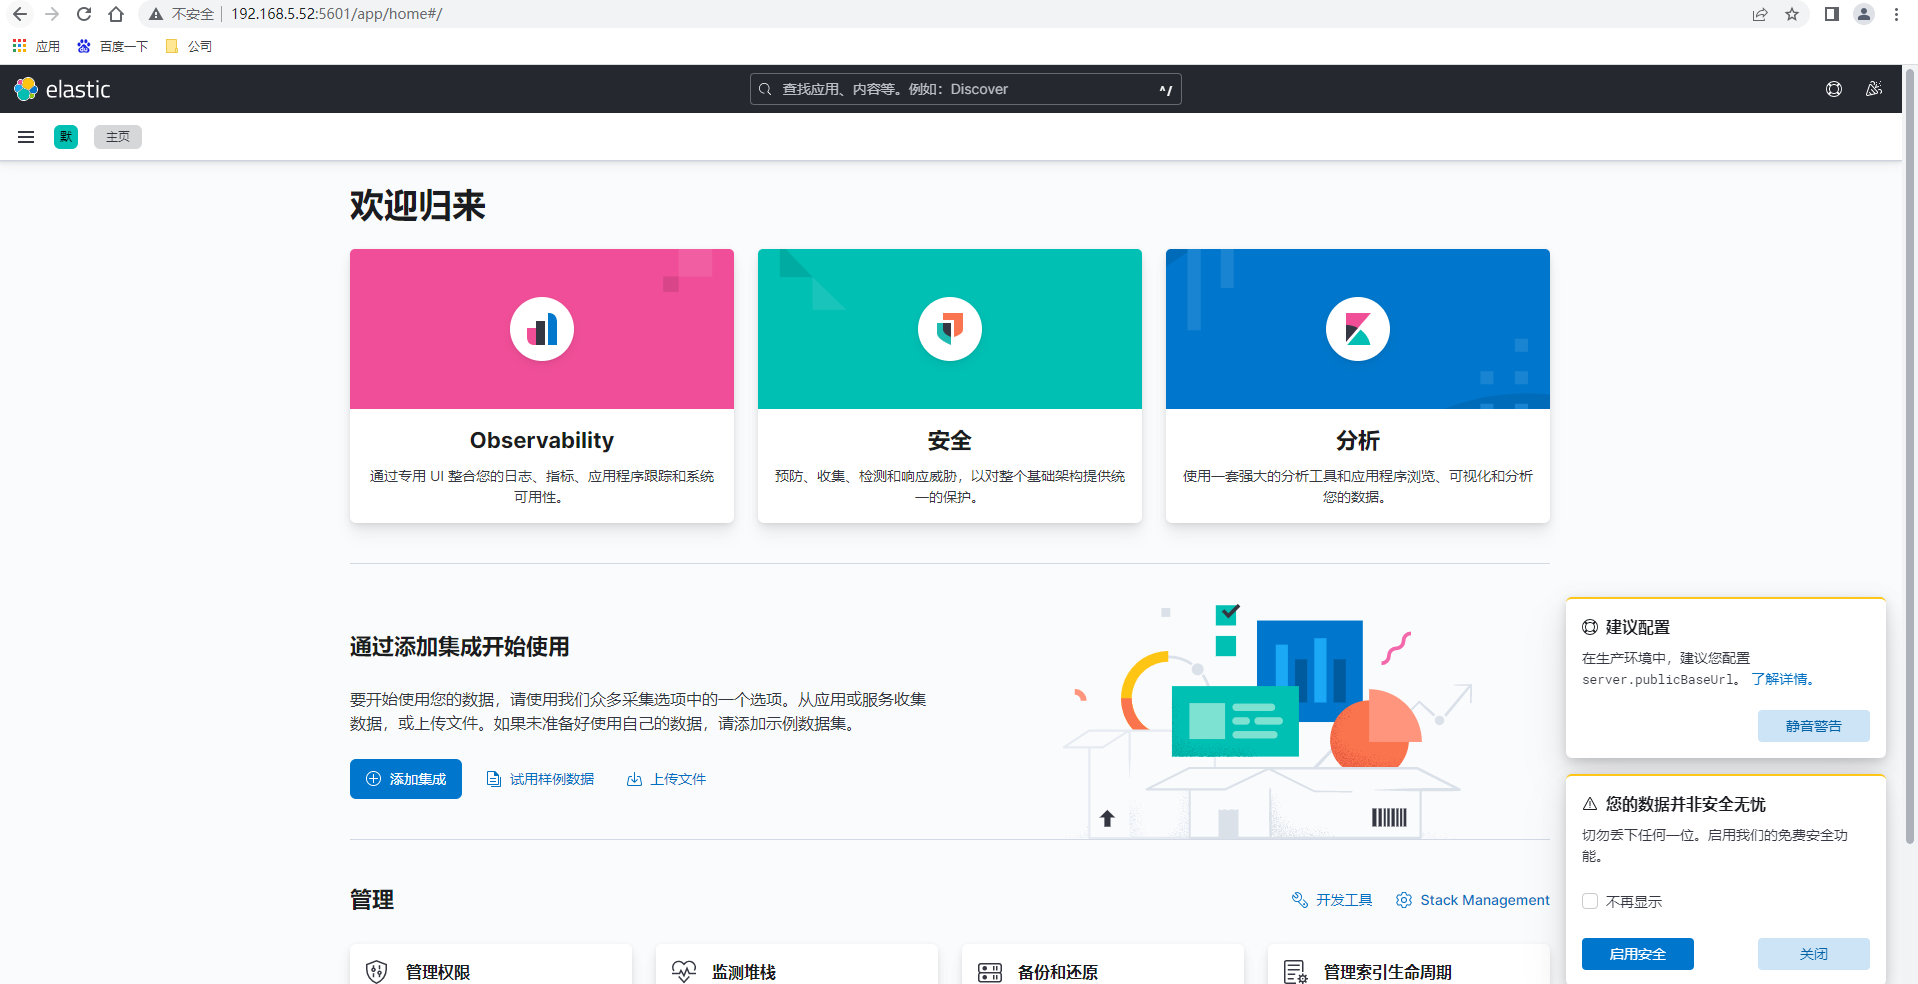Bookmark this page with the star icon
1918x984 pixels.
pyautogui.click(x=1792, y=14)
